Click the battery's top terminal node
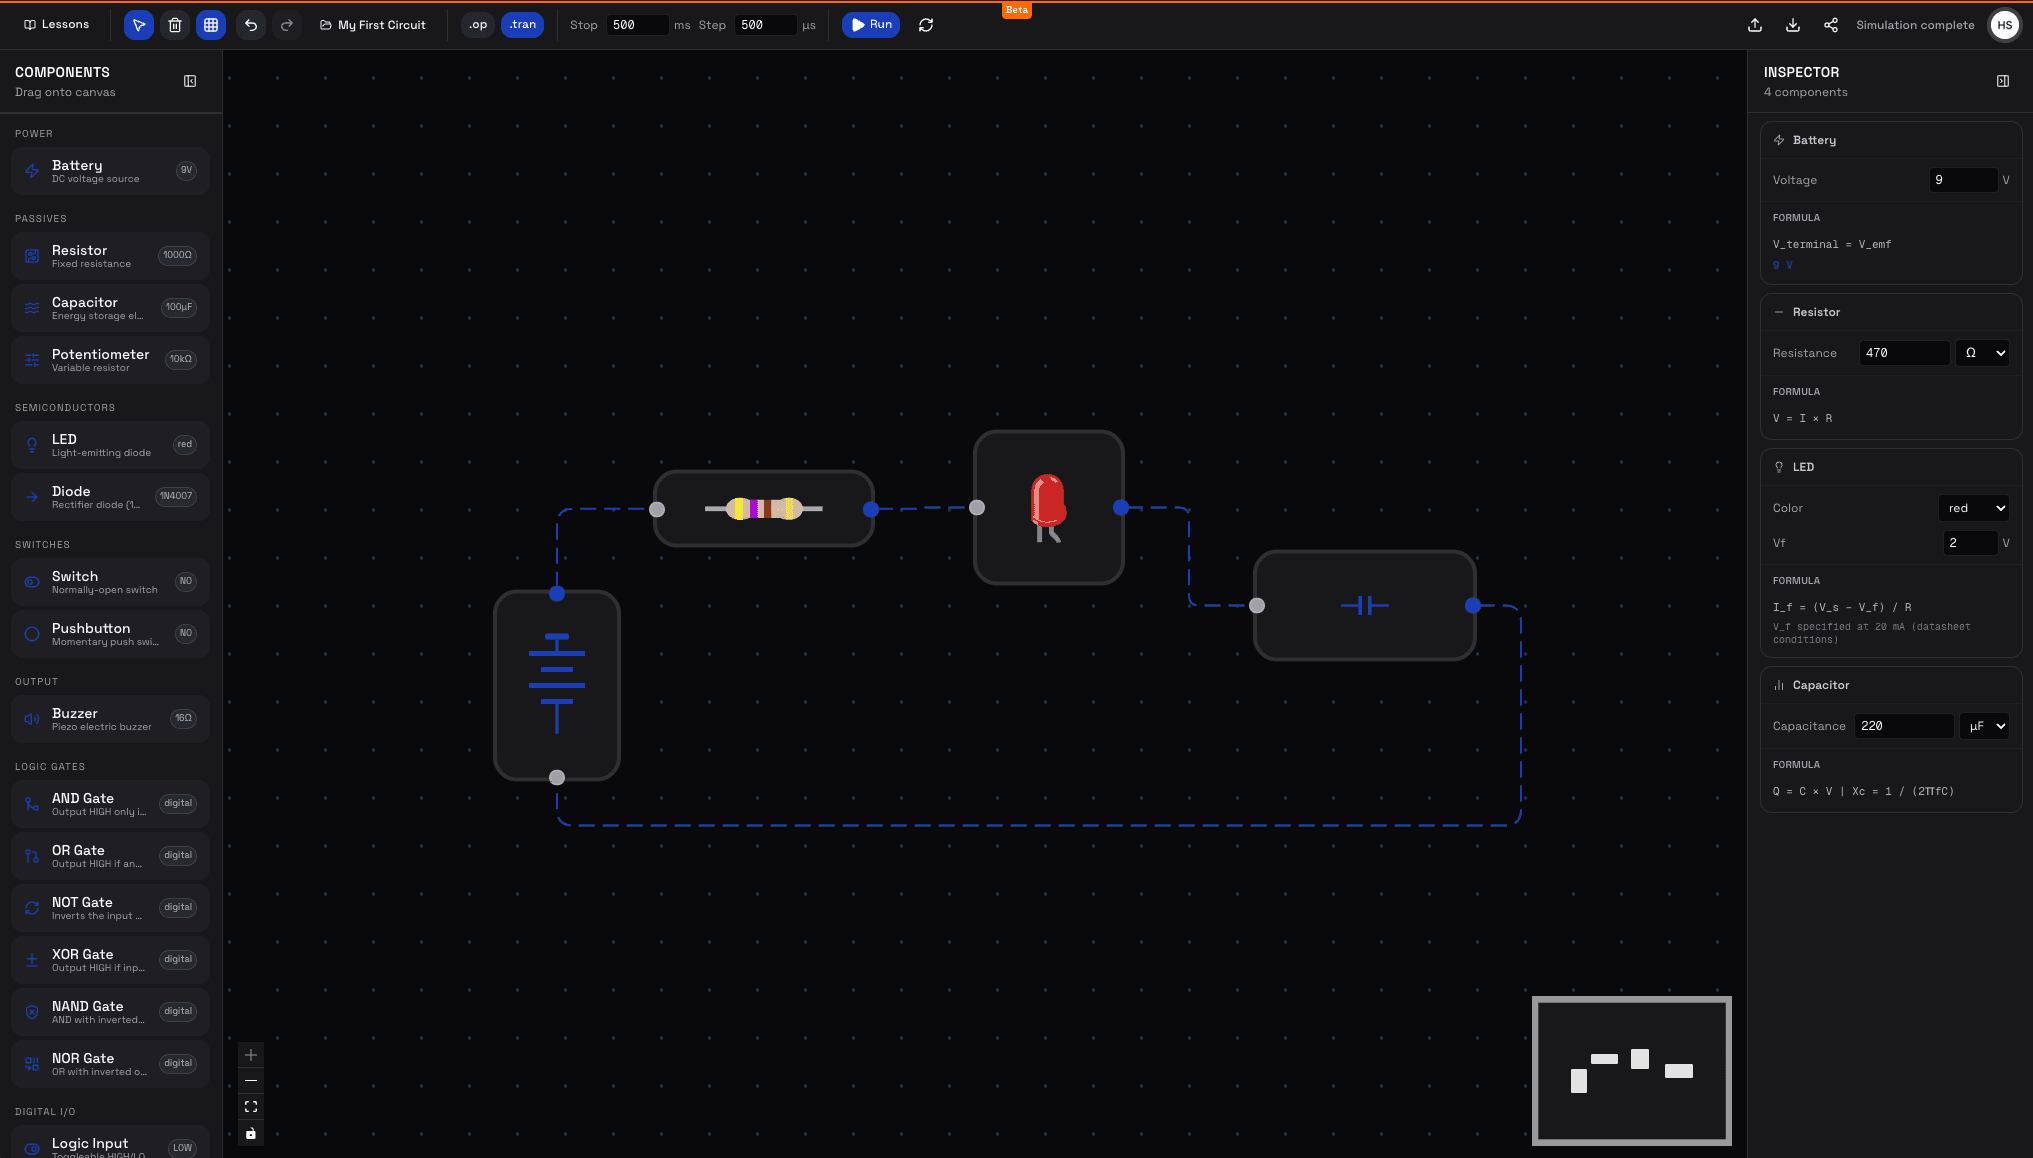 click(557, 594)
